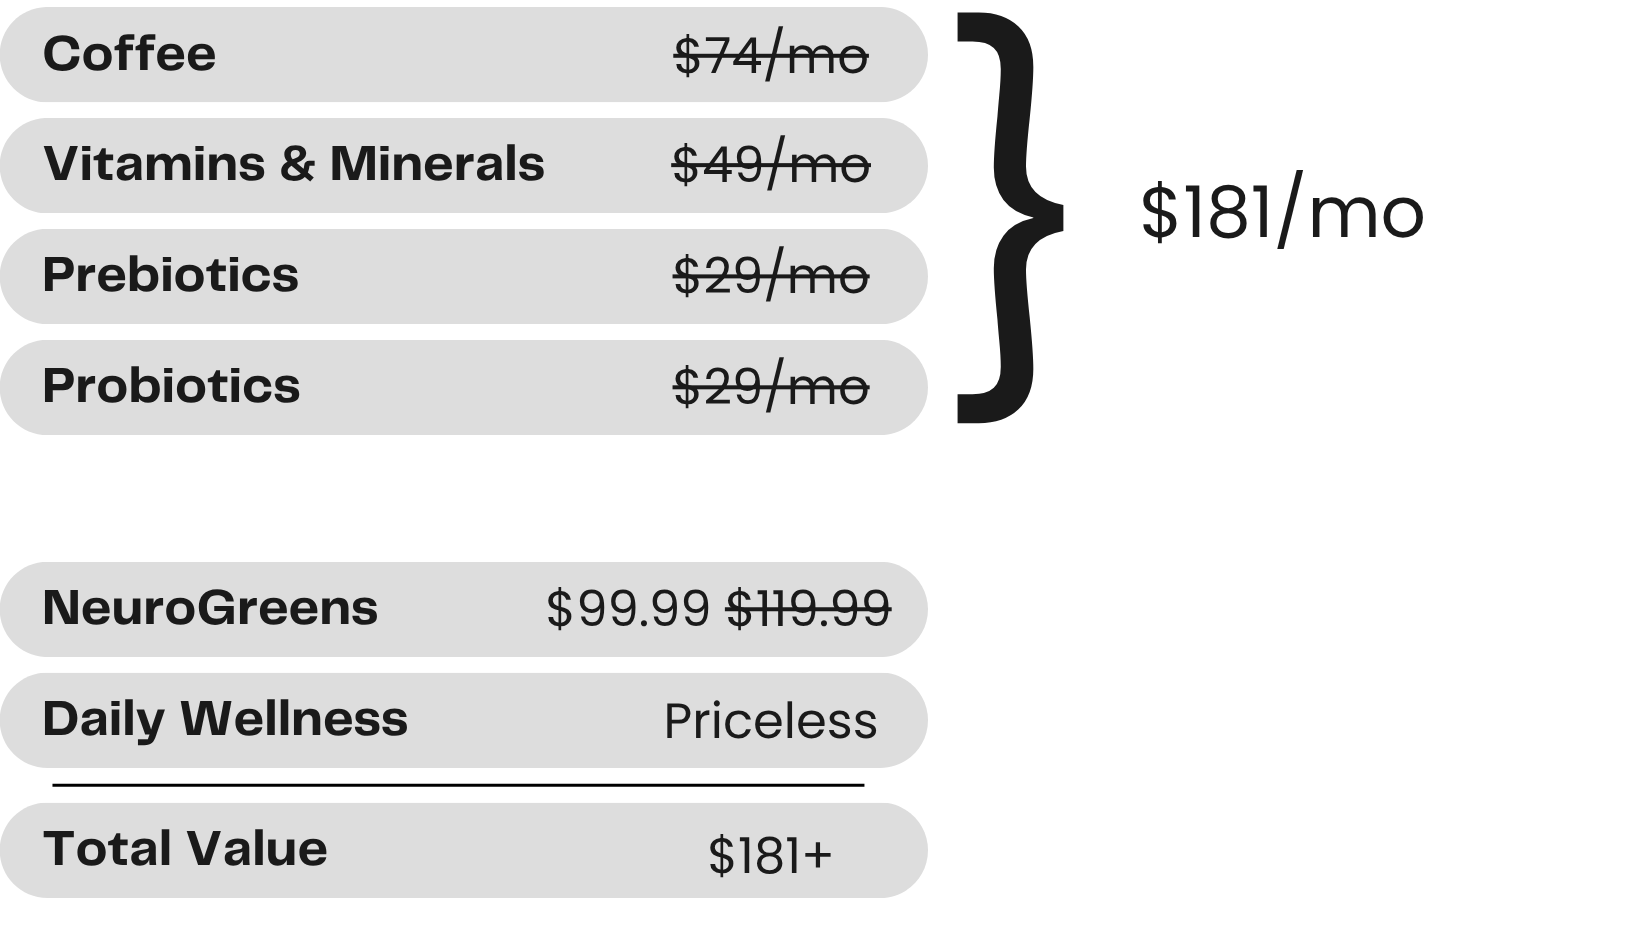Click the Prebiotics label

170,275
